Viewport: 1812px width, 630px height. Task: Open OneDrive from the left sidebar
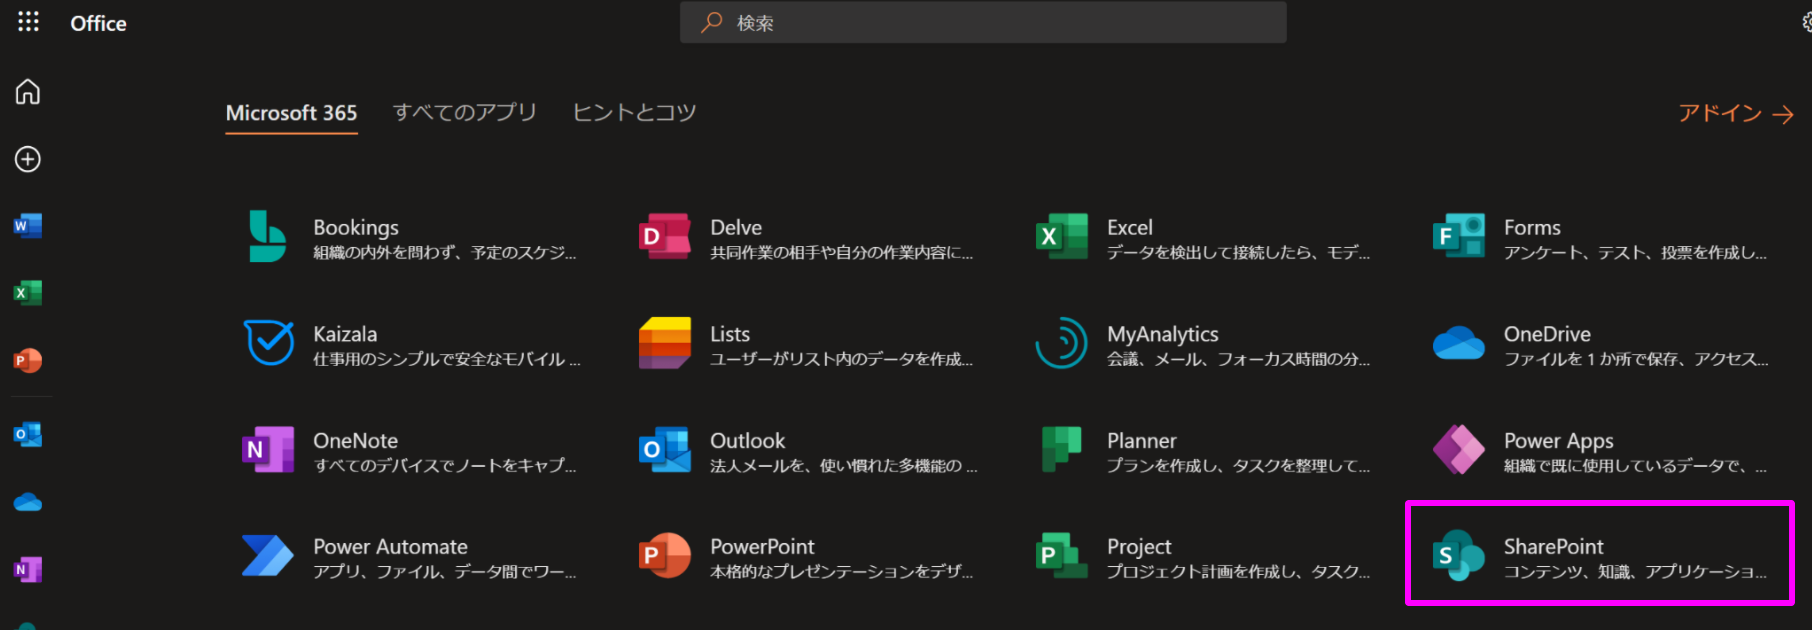point(28,502)
